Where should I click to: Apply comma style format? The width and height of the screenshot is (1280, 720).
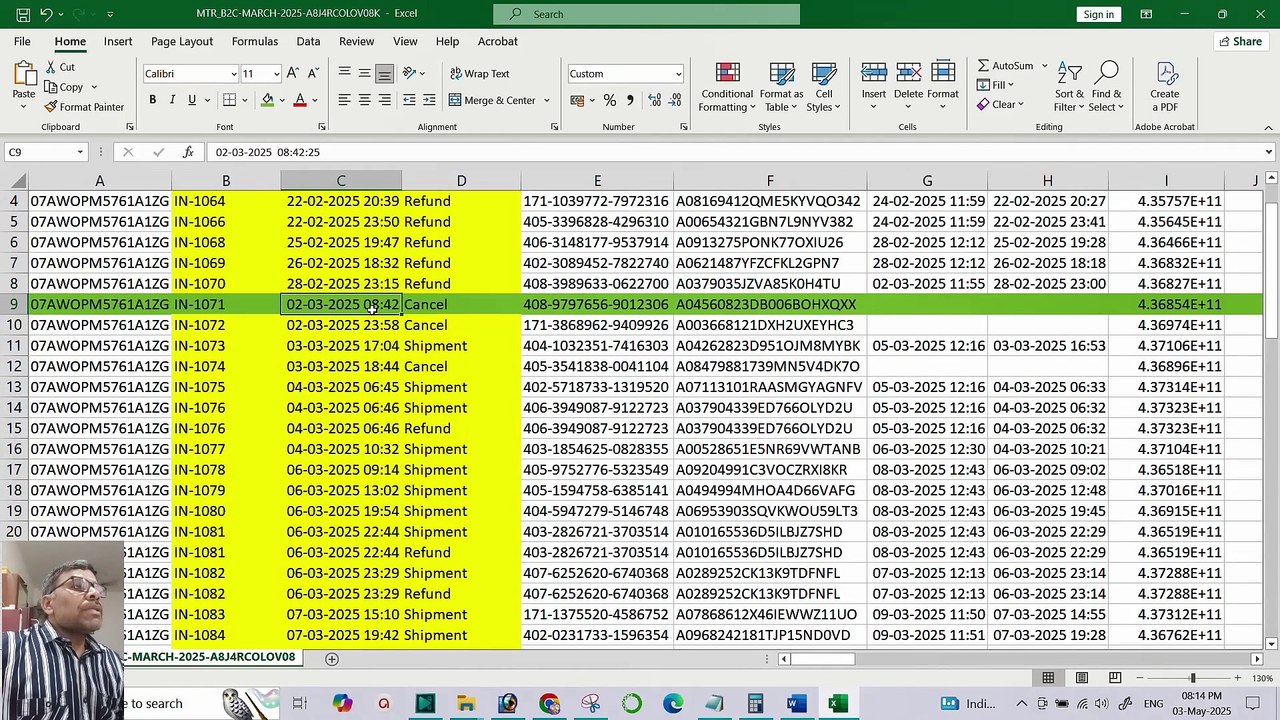click(630, 100)
